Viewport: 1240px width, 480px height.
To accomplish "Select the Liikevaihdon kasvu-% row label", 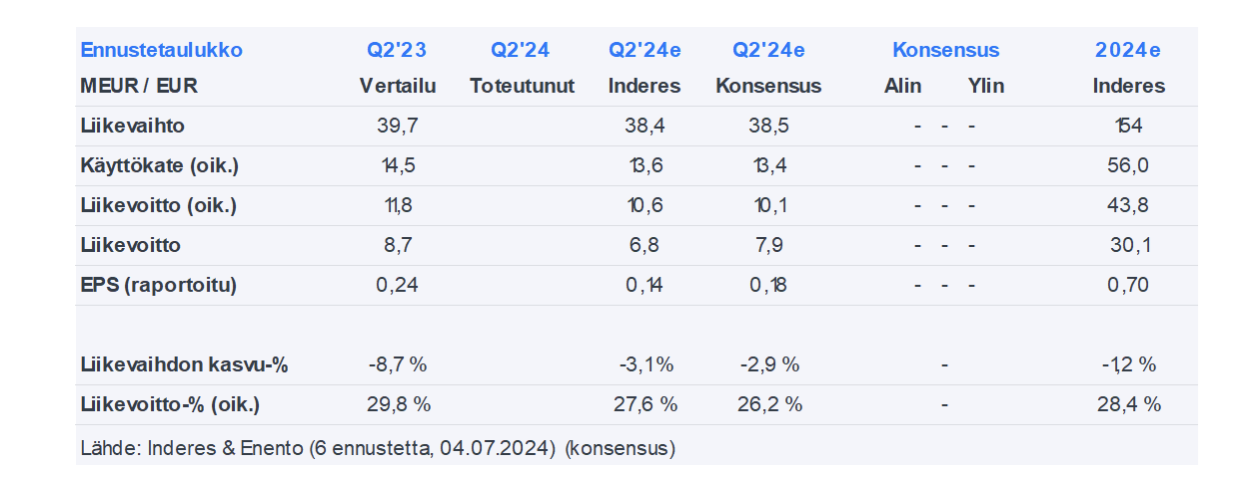I will 184,365.
